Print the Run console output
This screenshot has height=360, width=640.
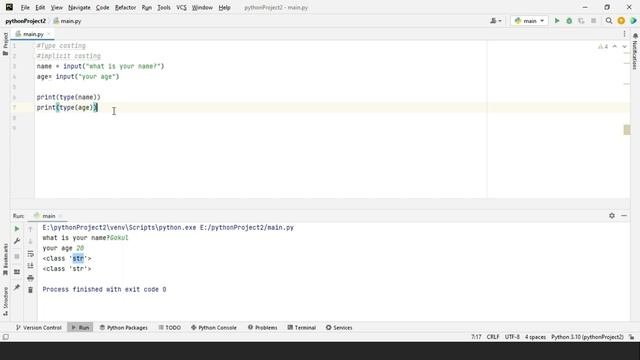pos(31,278)
